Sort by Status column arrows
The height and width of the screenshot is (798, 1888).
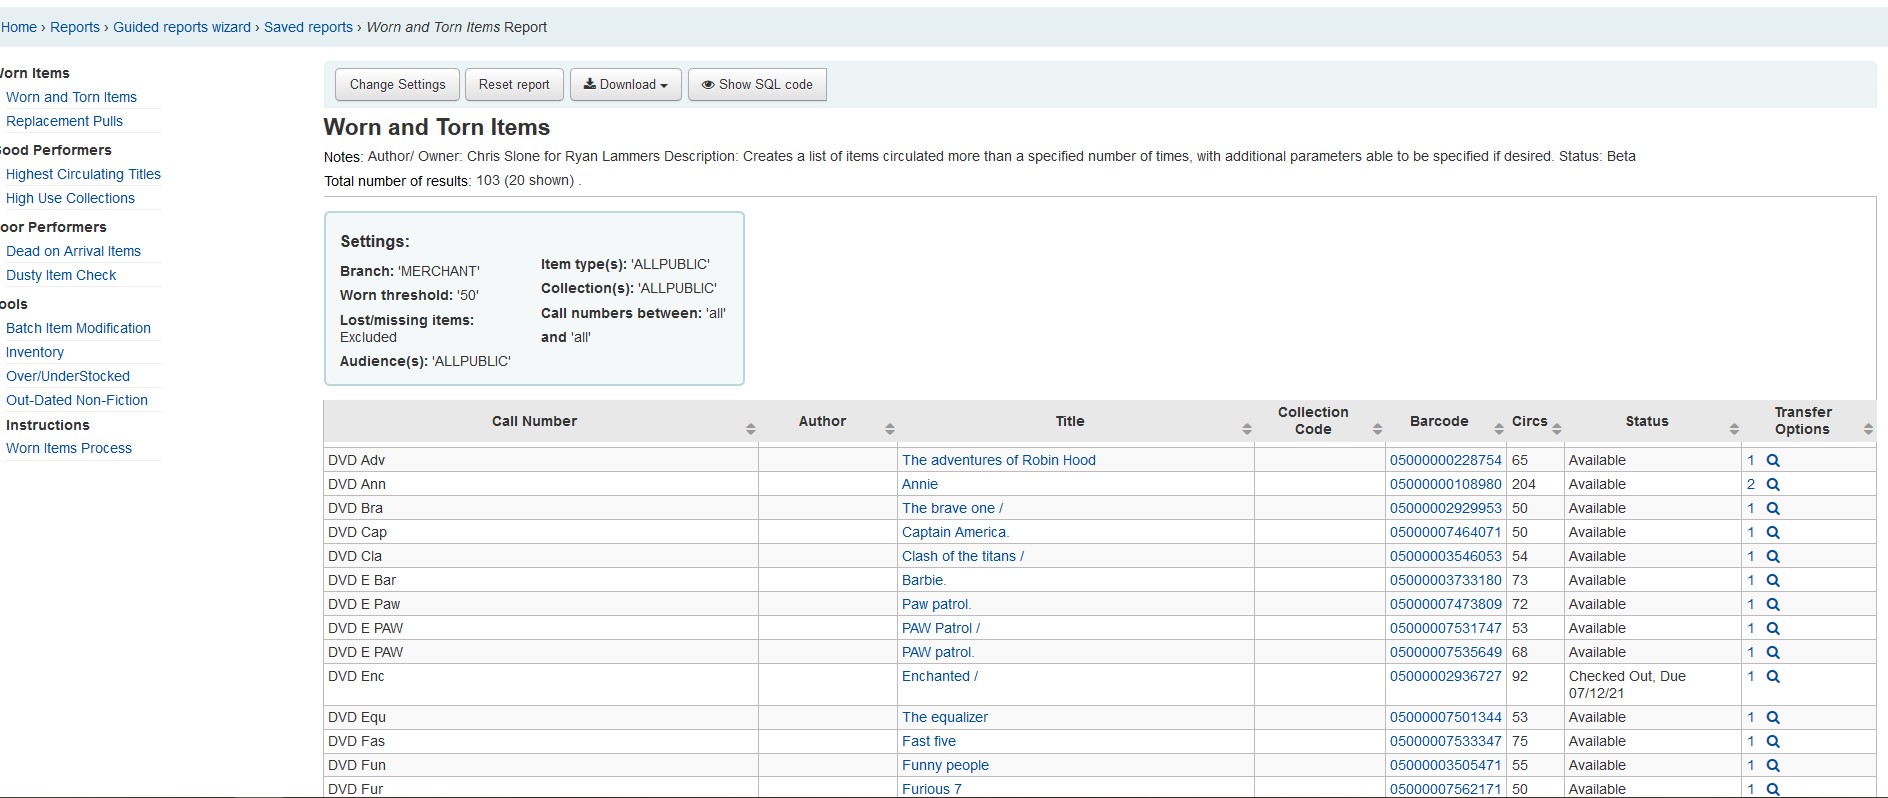(x=1733, y=429)
